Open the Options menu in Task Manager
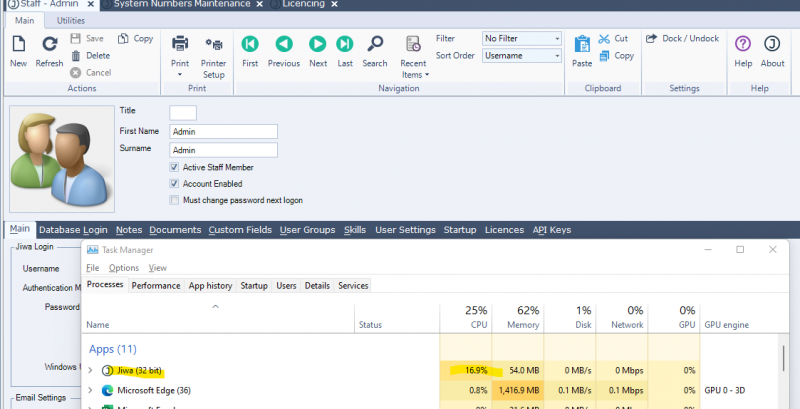The height and width of the screenshot is (409, 800). [124, 268]
